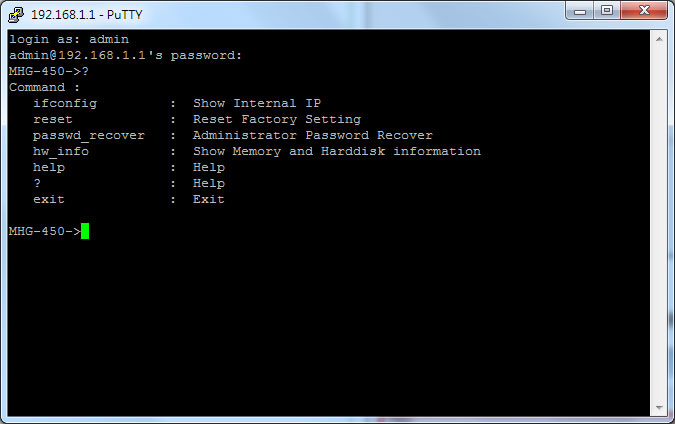
Task: Minimize the PuTTY window
Action: click(x=579, y=11)
